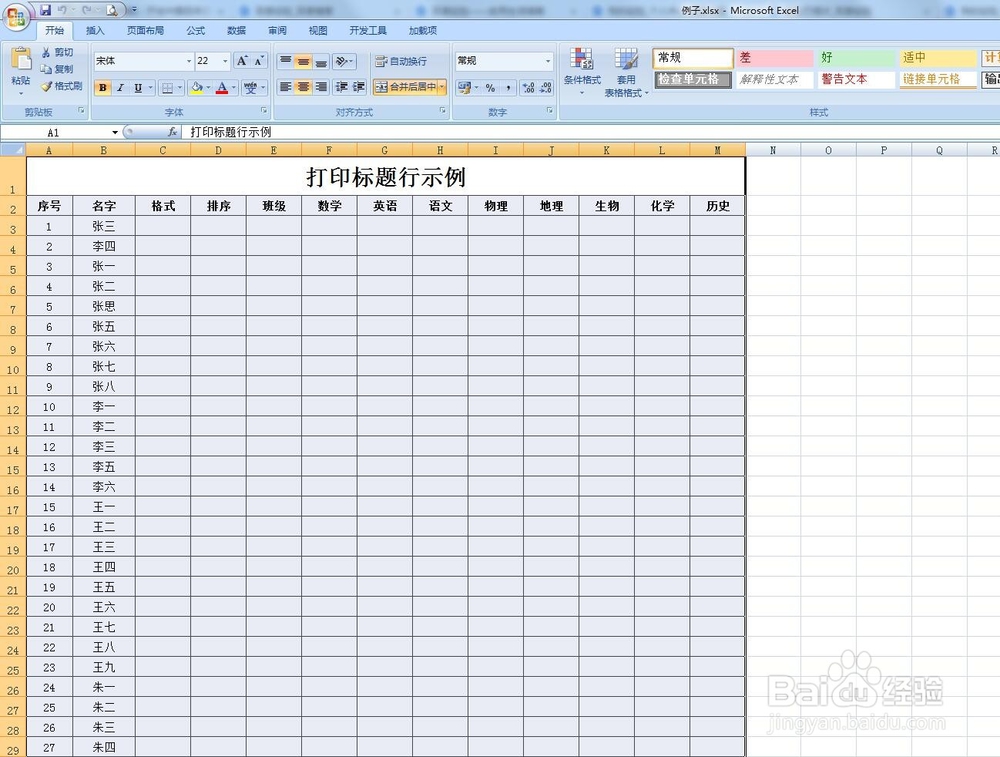The height and width of the screenshot is (757, 1000).
Task: Toggle bold formatting
Action: click(x=102, y=87)
